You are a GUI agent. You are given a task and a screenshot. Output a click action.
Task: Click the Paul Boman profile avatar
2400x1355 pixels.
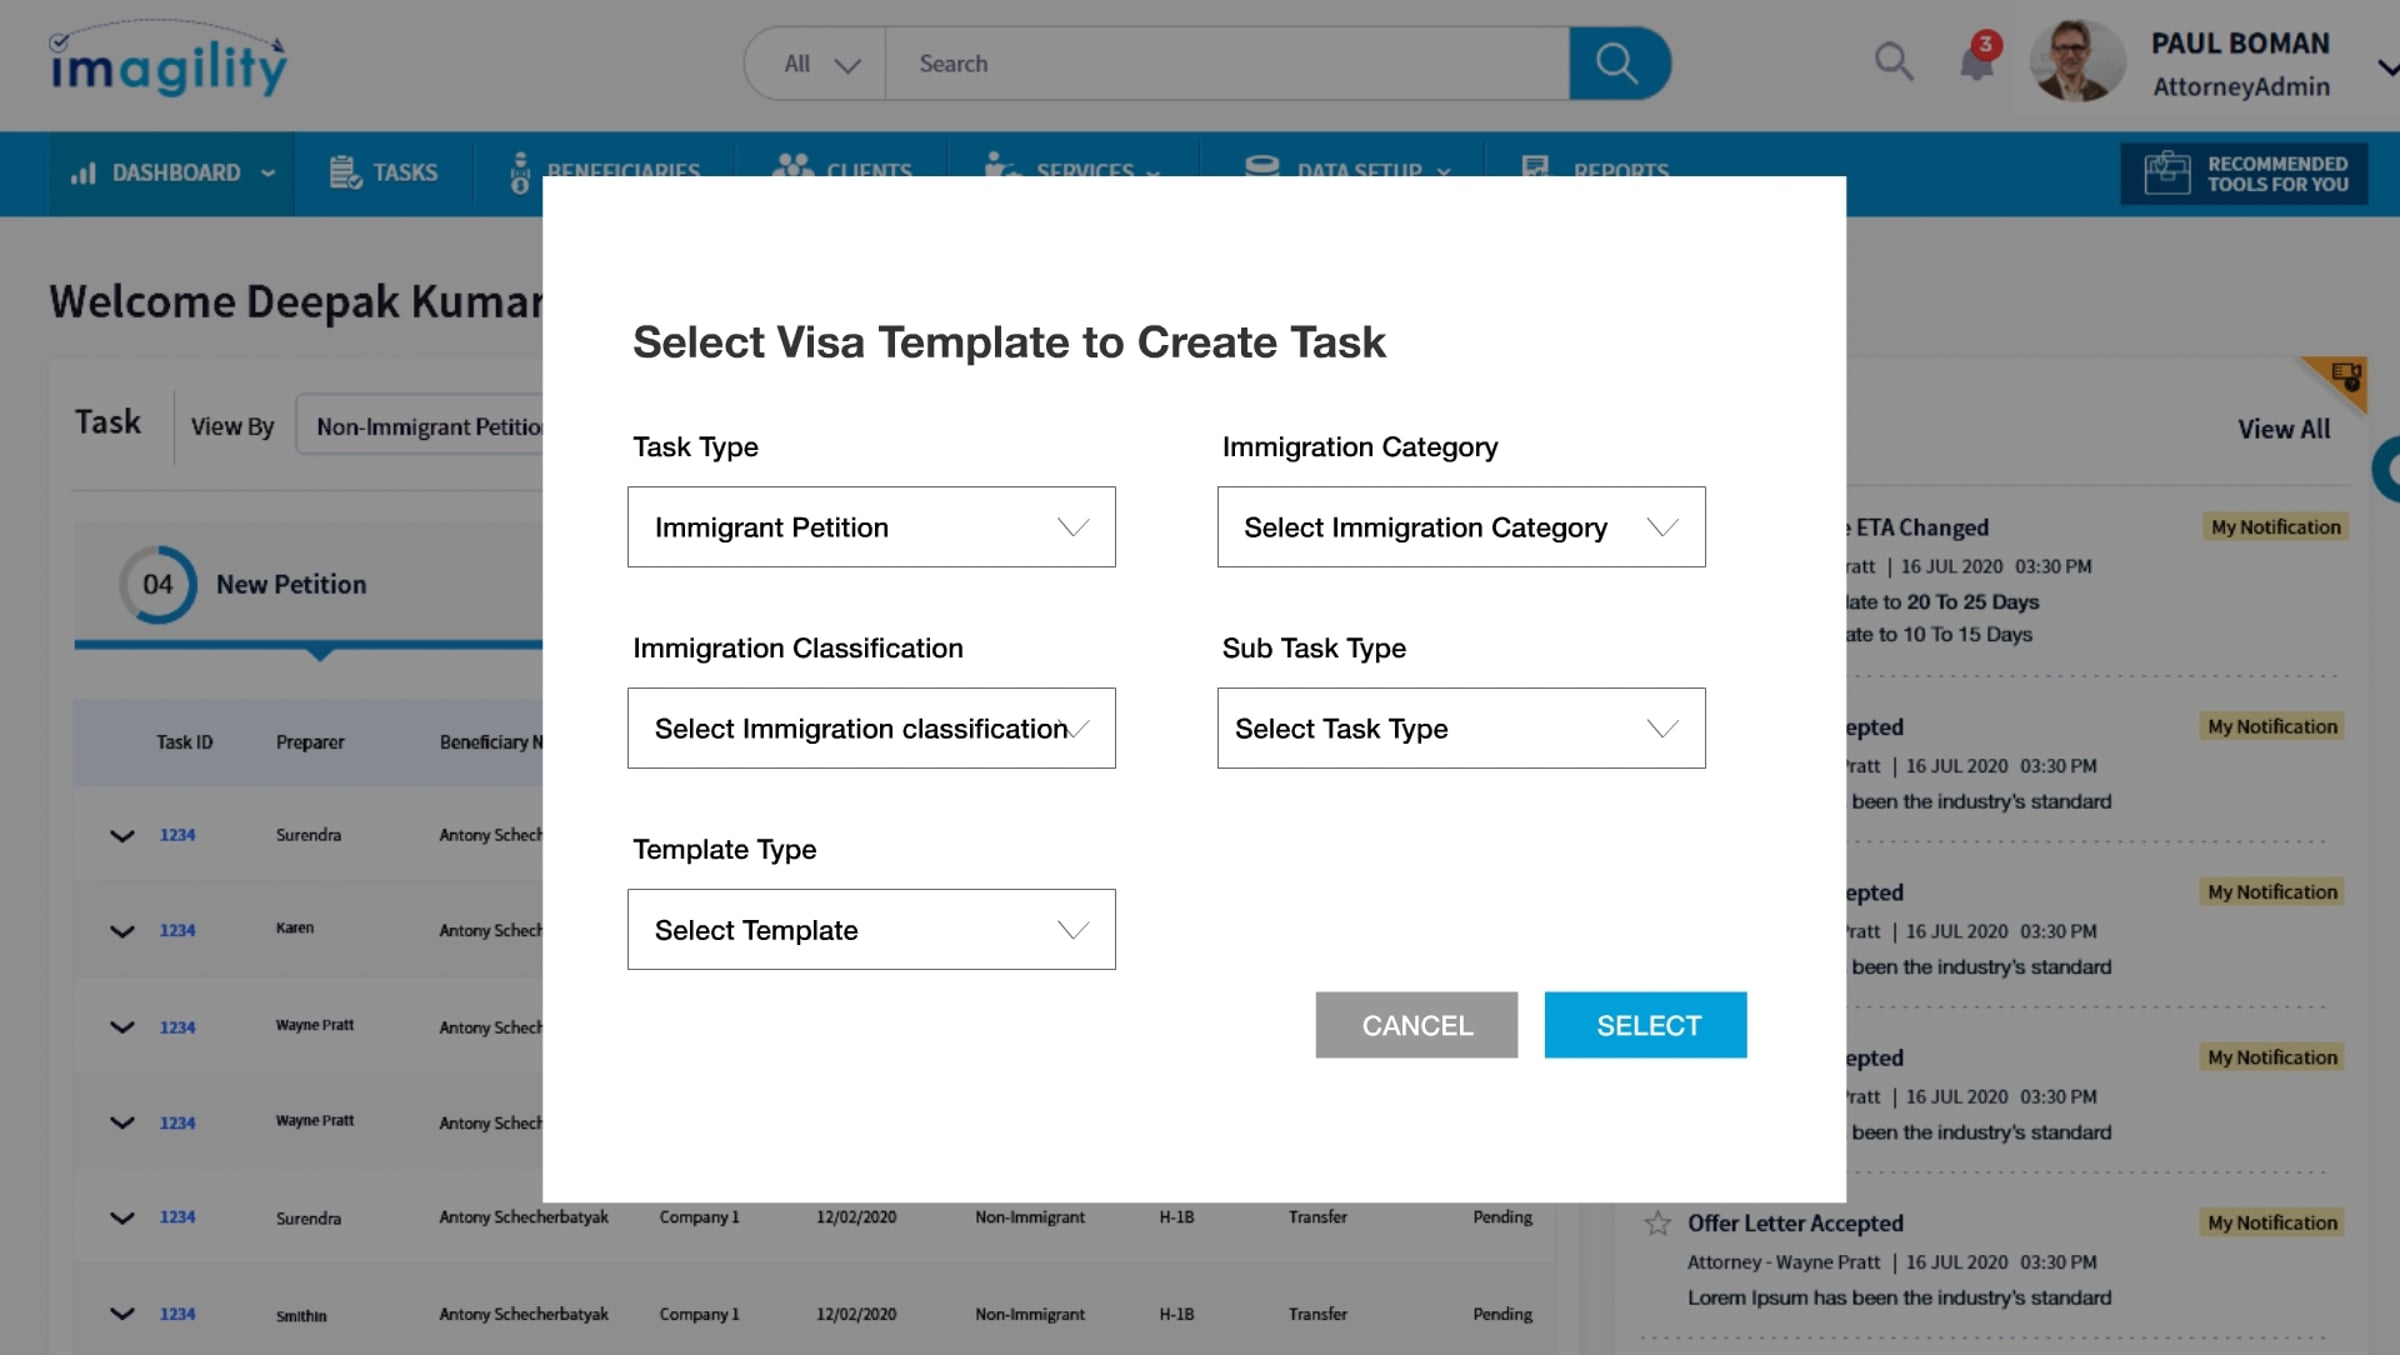[x=2077, y=62]
